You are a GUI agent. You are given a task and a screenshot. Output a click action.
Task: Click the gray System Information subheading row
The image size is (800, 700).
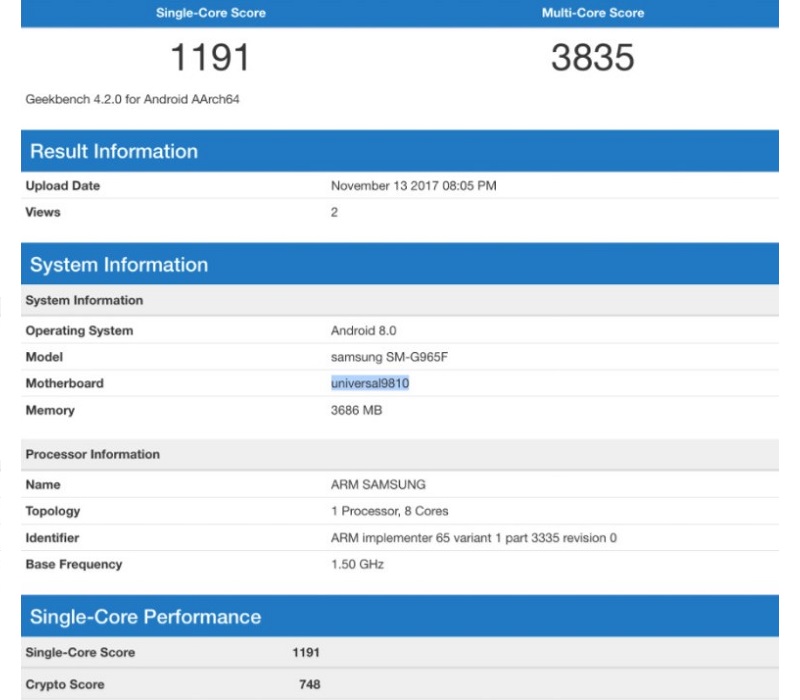tap(400, 300)
